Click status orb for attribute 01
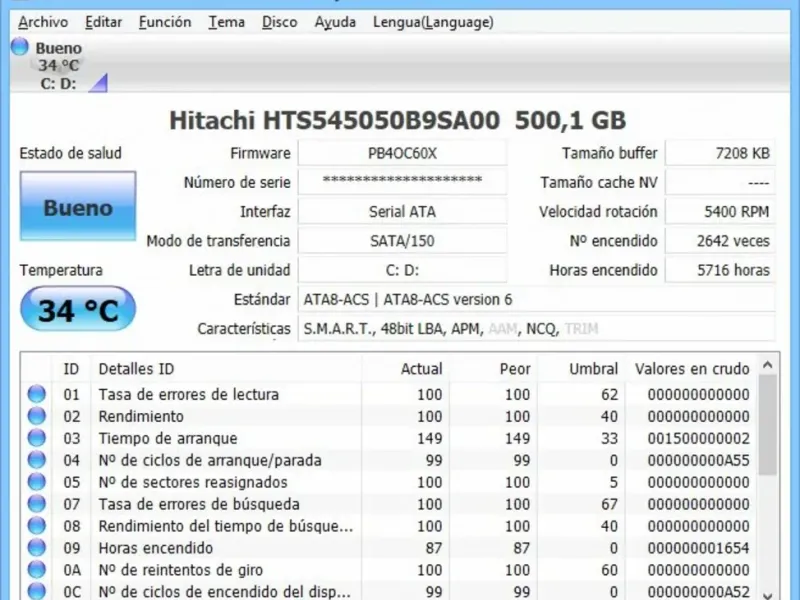Viewport: 800px width, 600px height. coord(36,394)
